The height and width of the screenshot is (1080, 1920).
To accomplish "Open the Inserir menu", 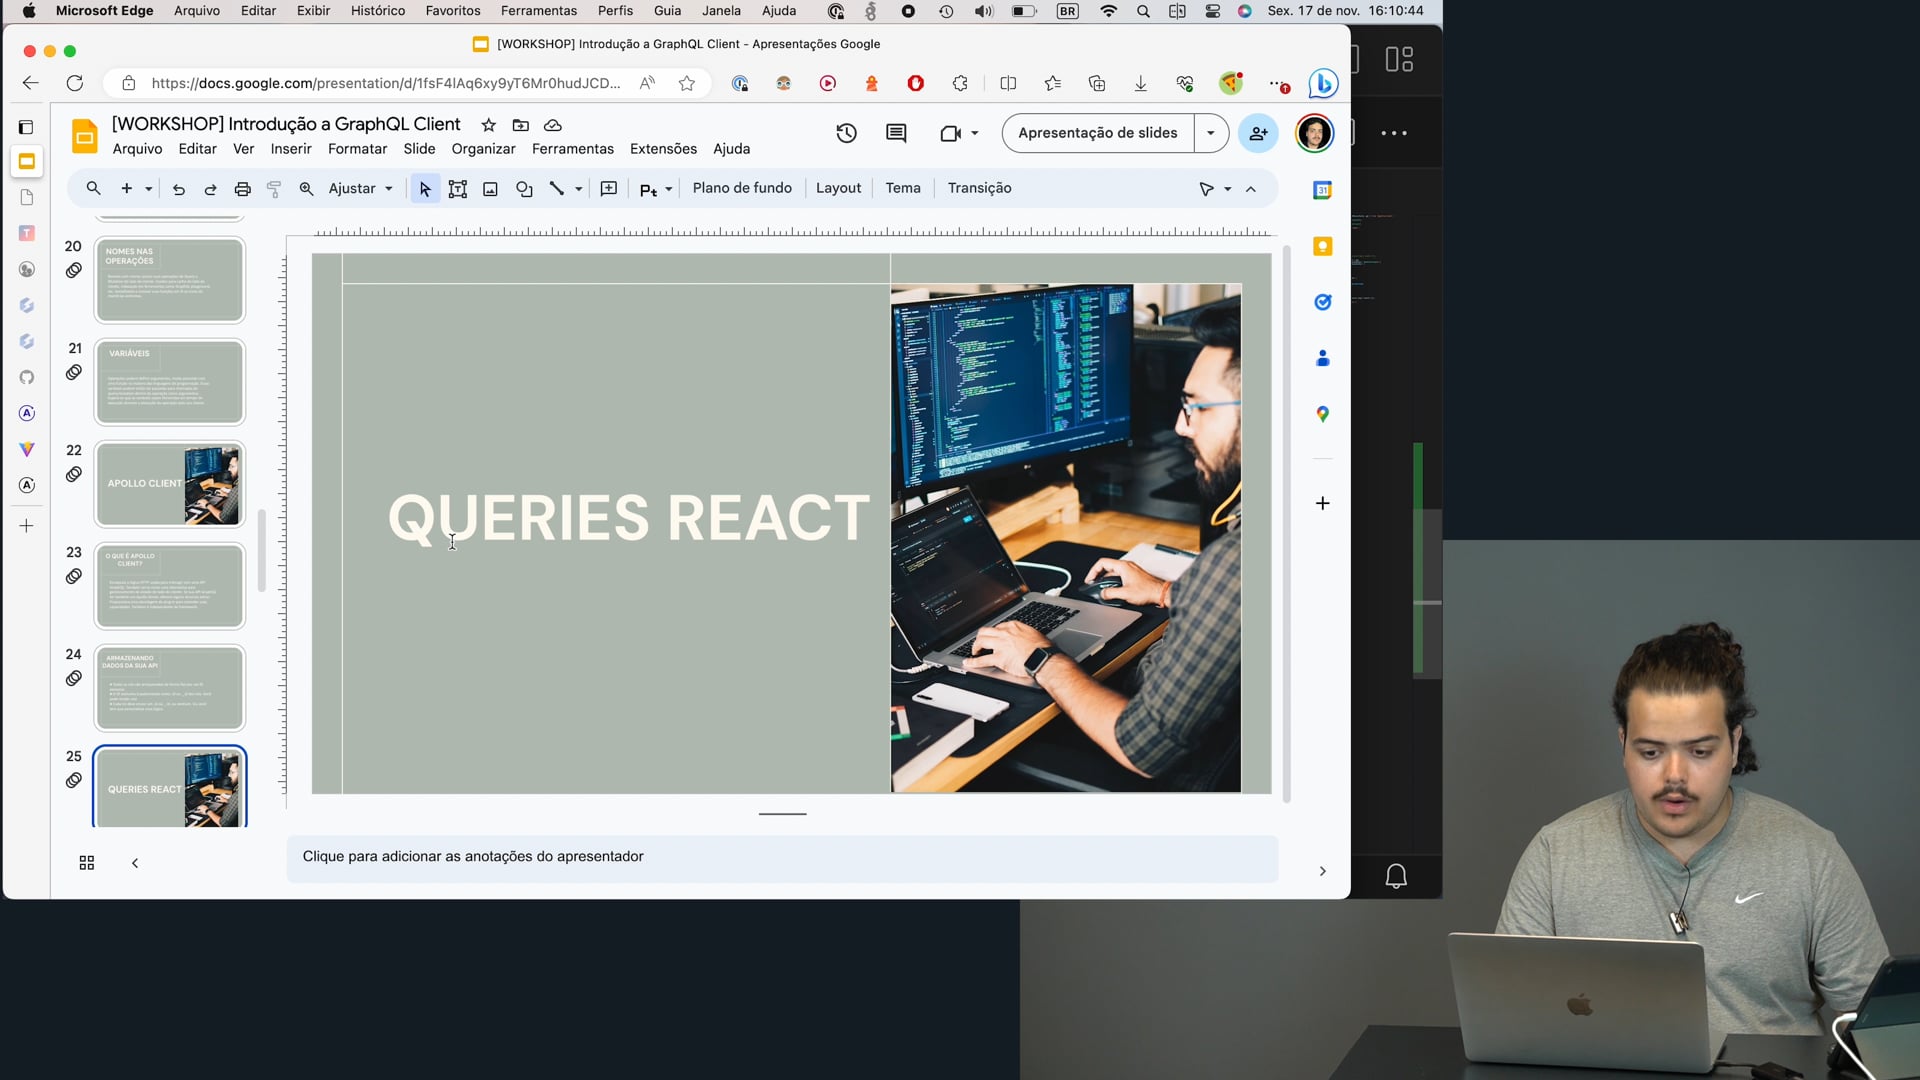I will [291, 149].
